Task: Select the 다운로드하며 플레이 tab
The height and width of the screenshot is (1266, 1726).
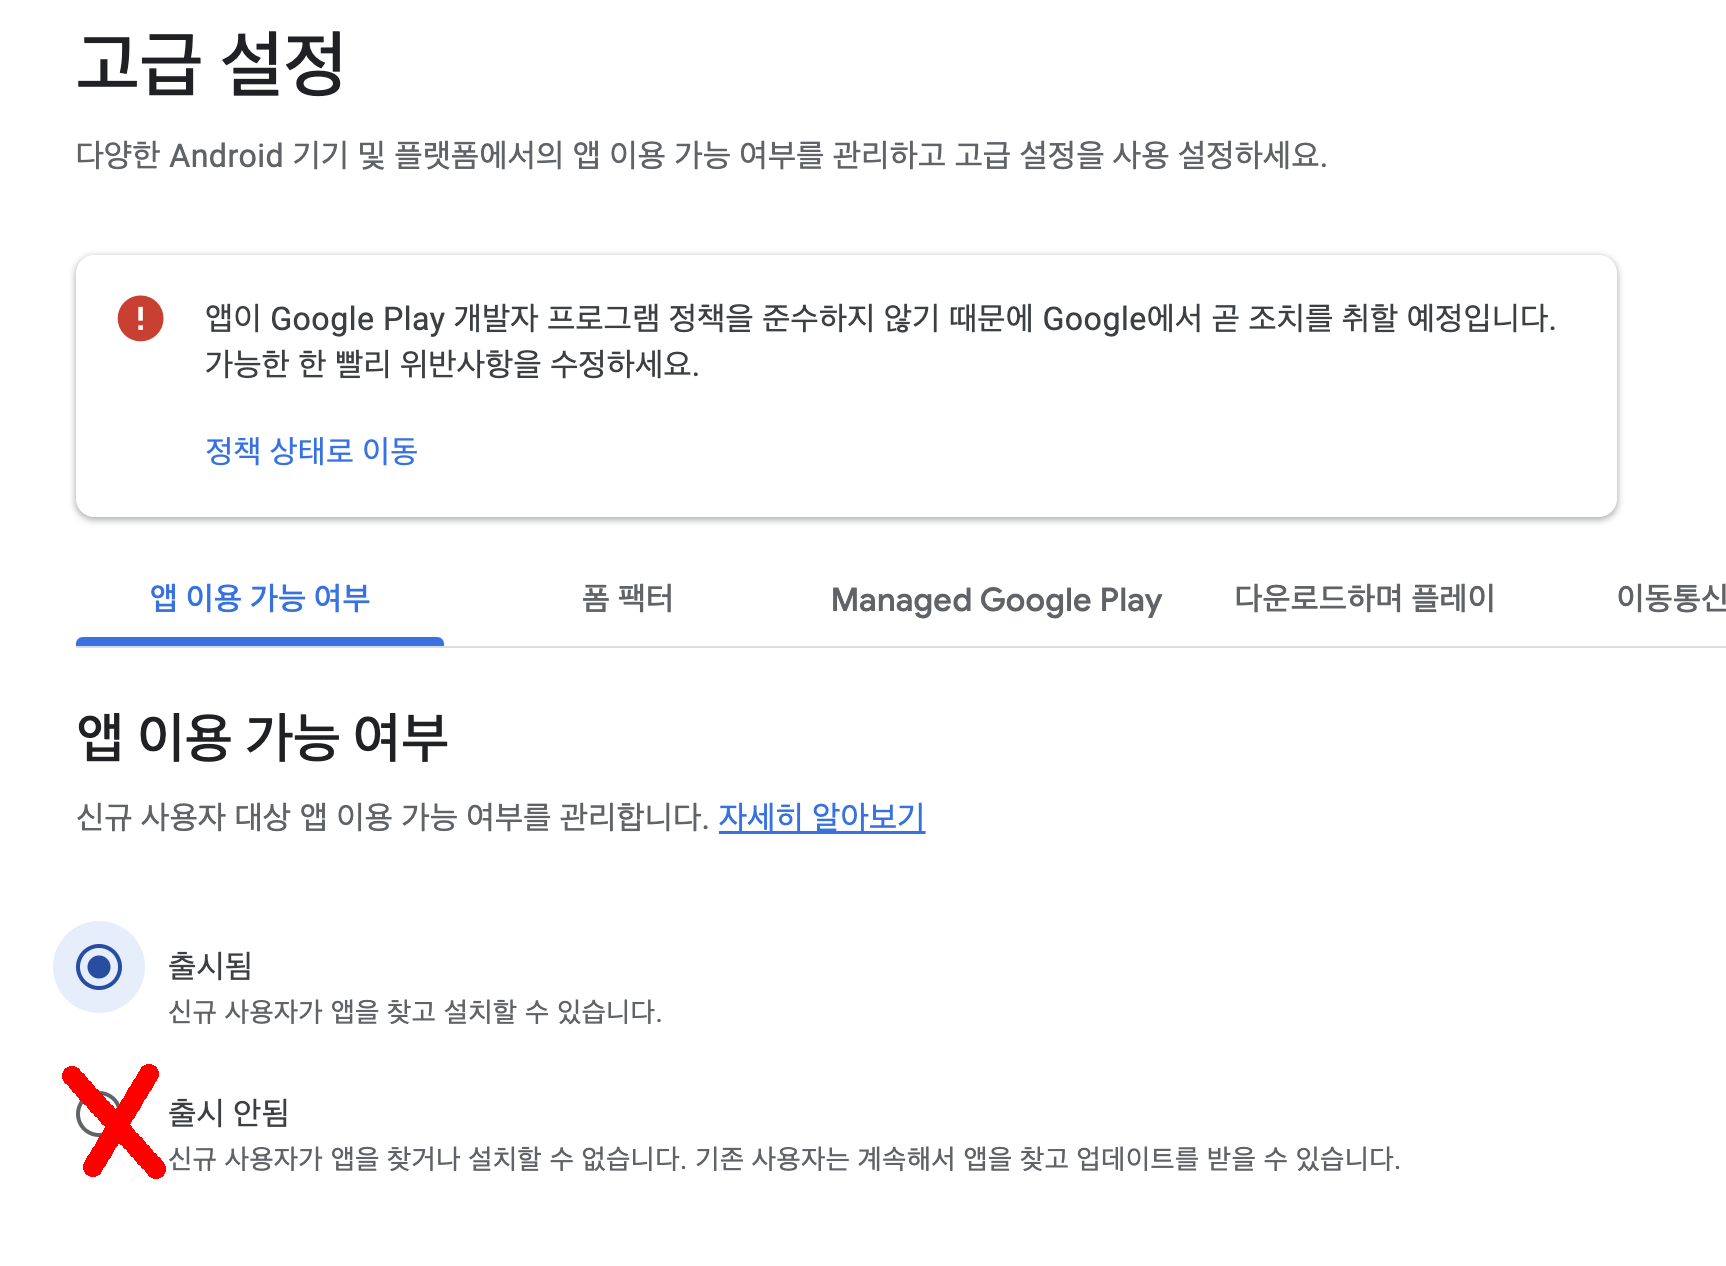Action: pos(1364,599)
